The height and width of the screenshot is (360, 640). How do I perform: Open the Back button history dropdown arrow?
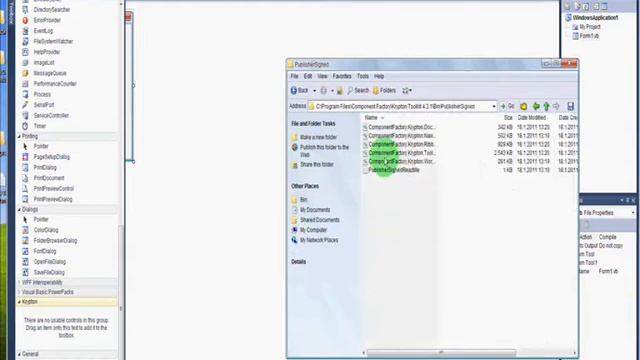click(x=314, y=91)
